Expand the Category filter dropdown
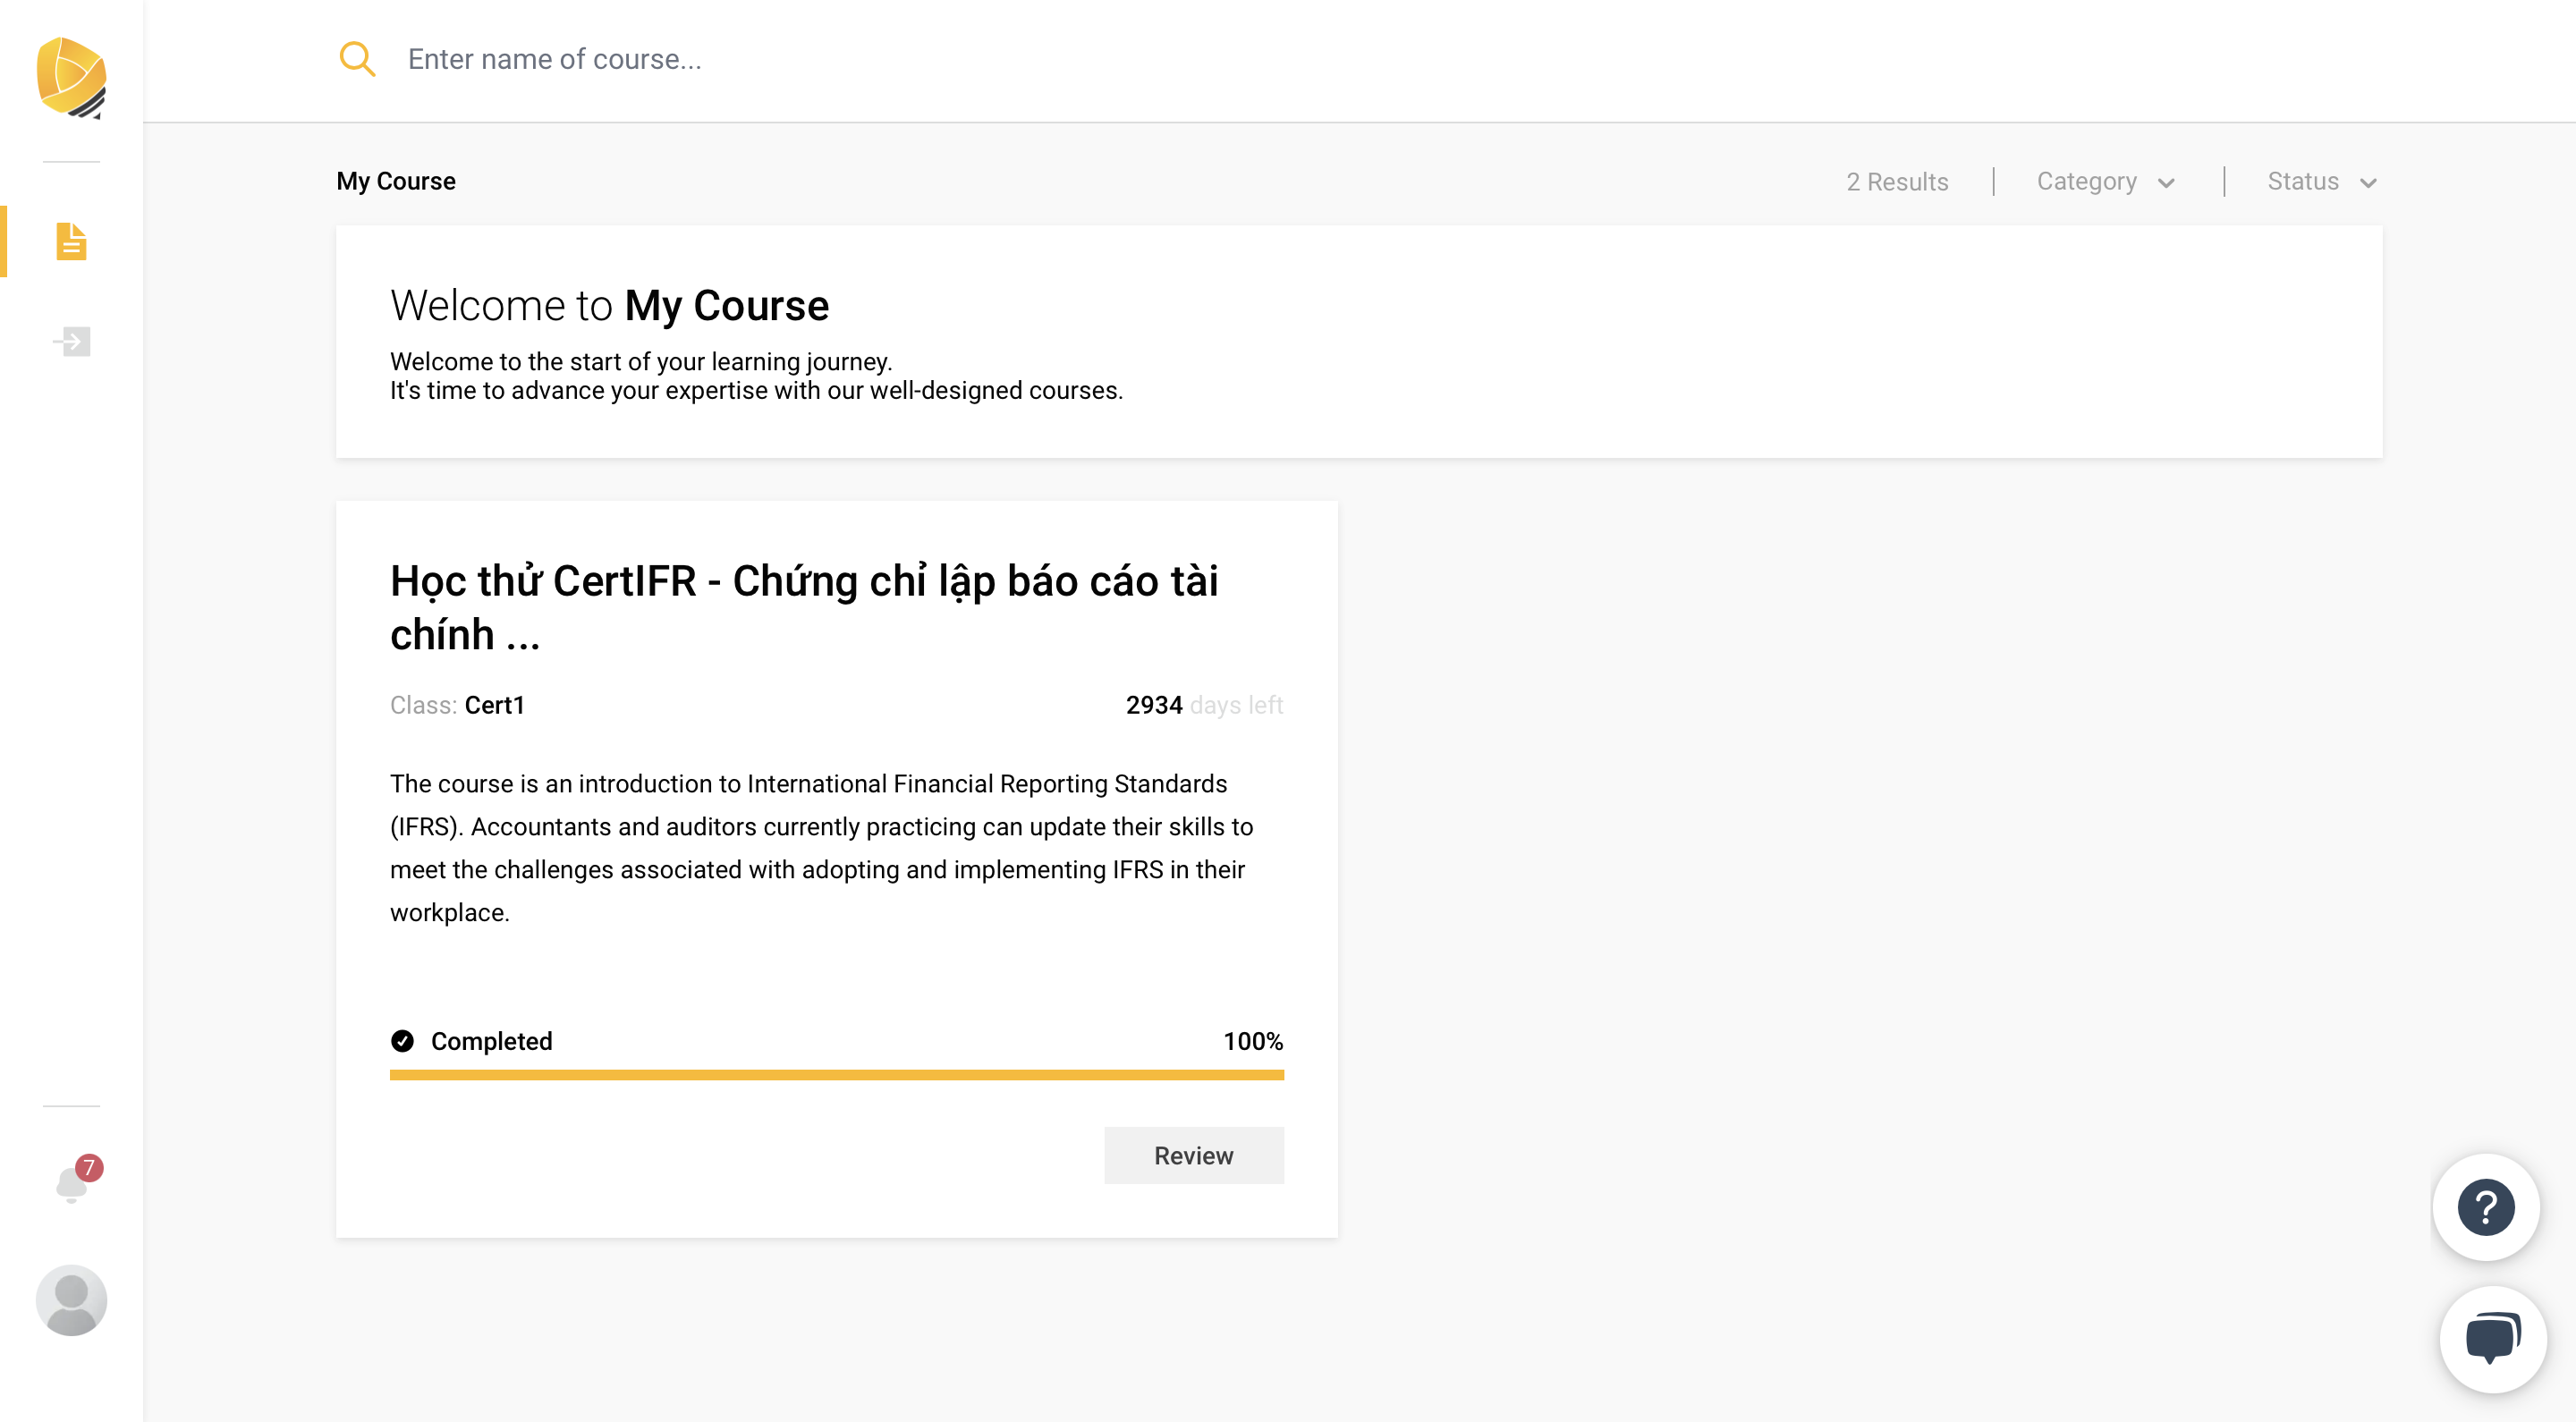The width and height of the screenshot is (2576, 1422). (x=2106, y=181)
